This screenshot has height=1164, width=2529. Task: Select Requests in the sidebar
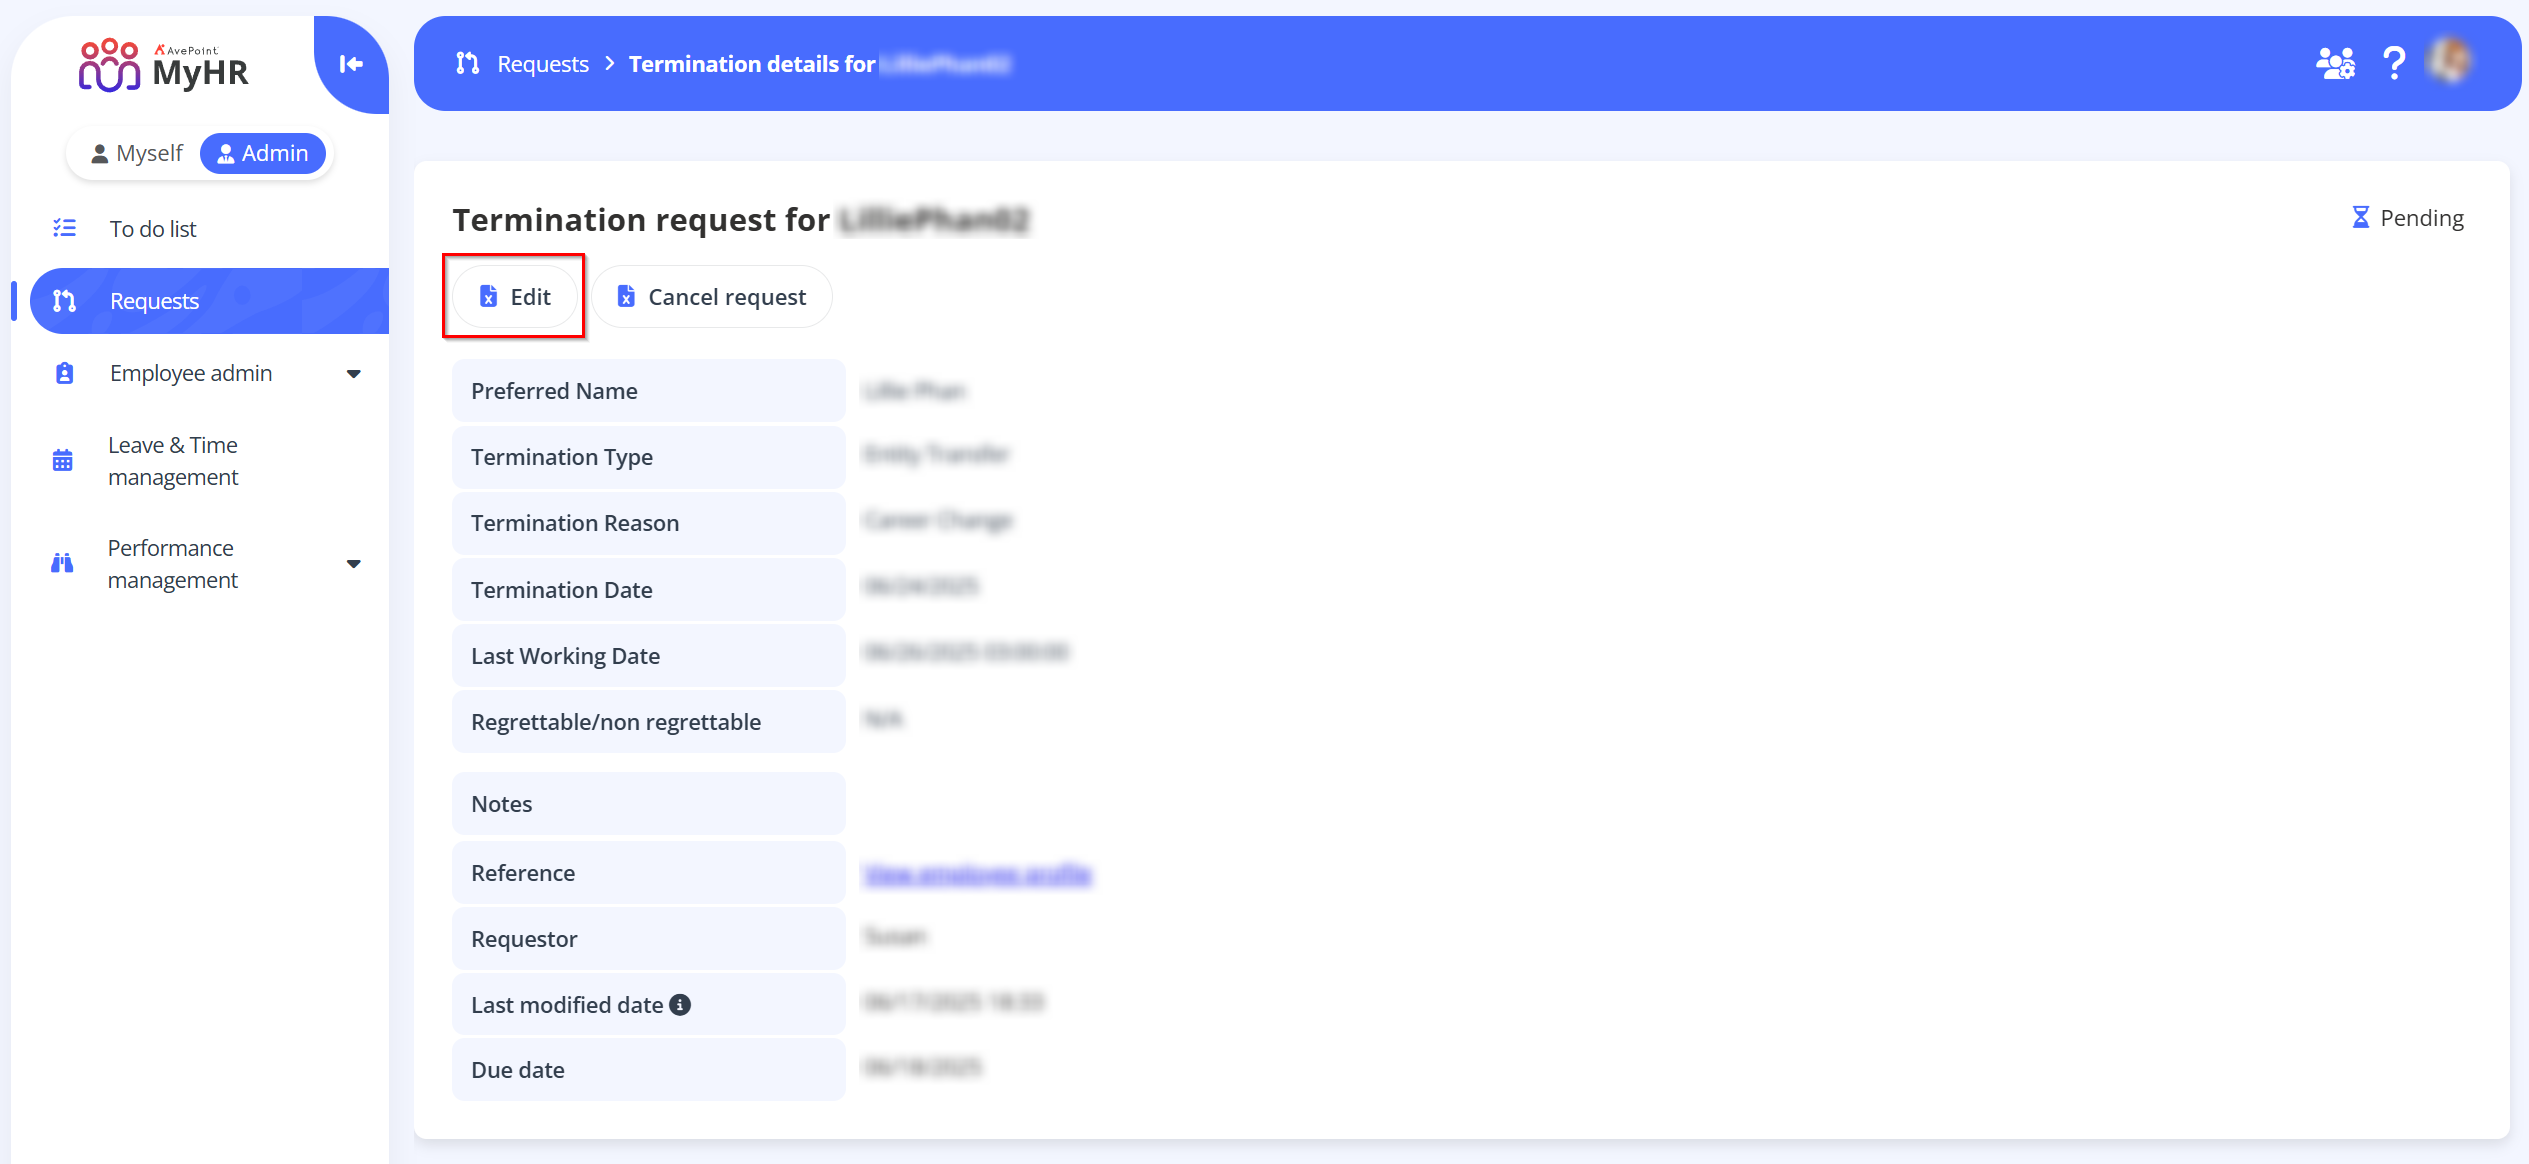155,301
